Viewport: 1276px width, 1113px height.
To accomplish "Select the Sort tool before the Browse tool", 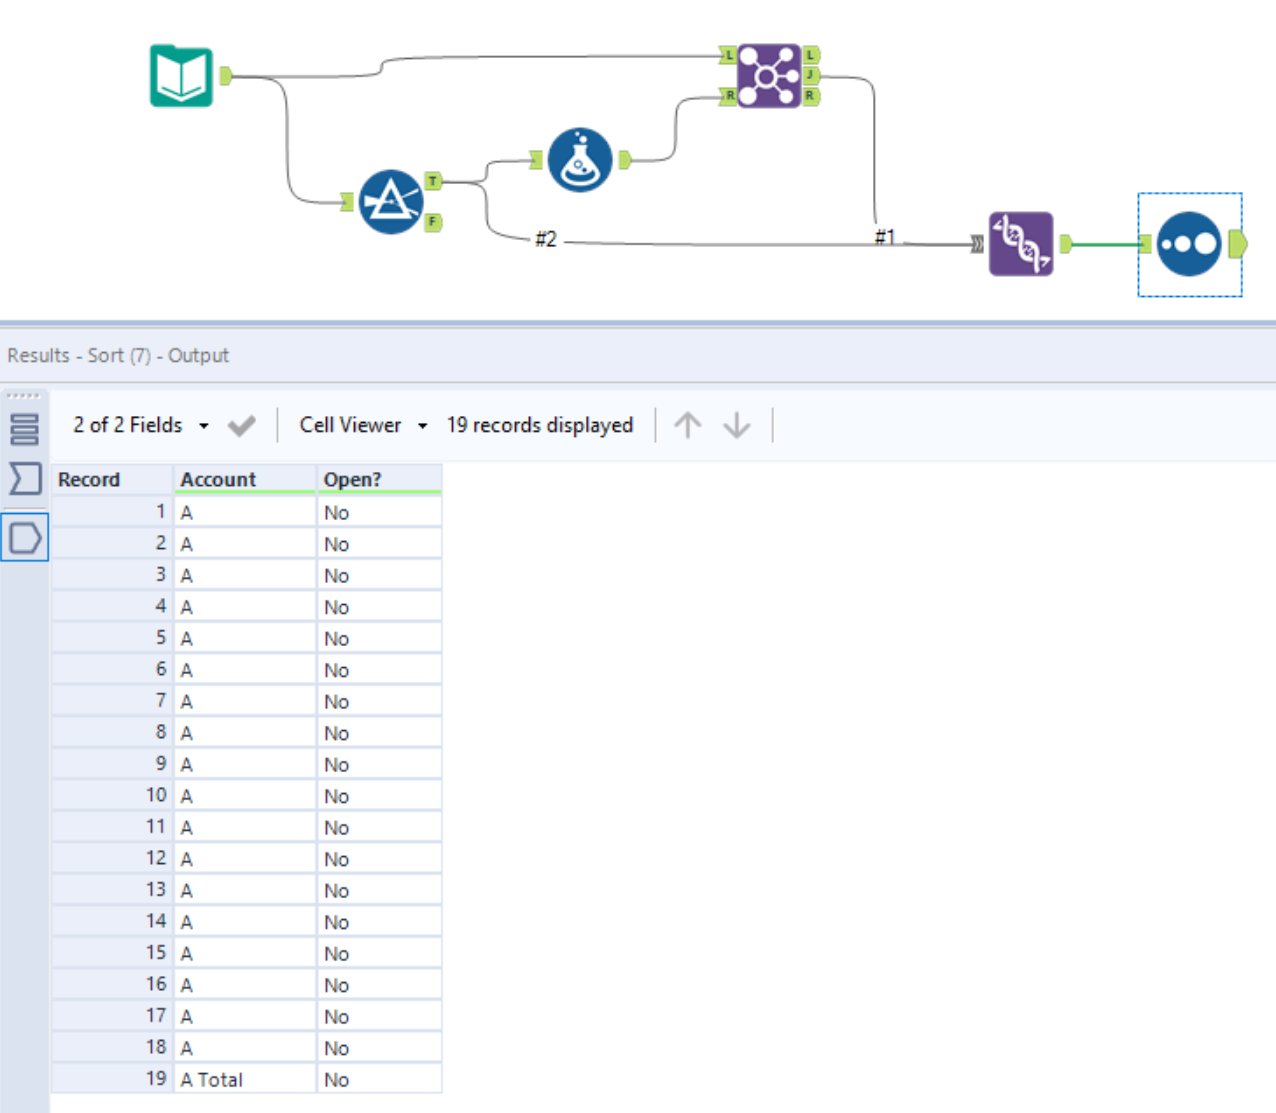I will click(x=1022, y=243).
